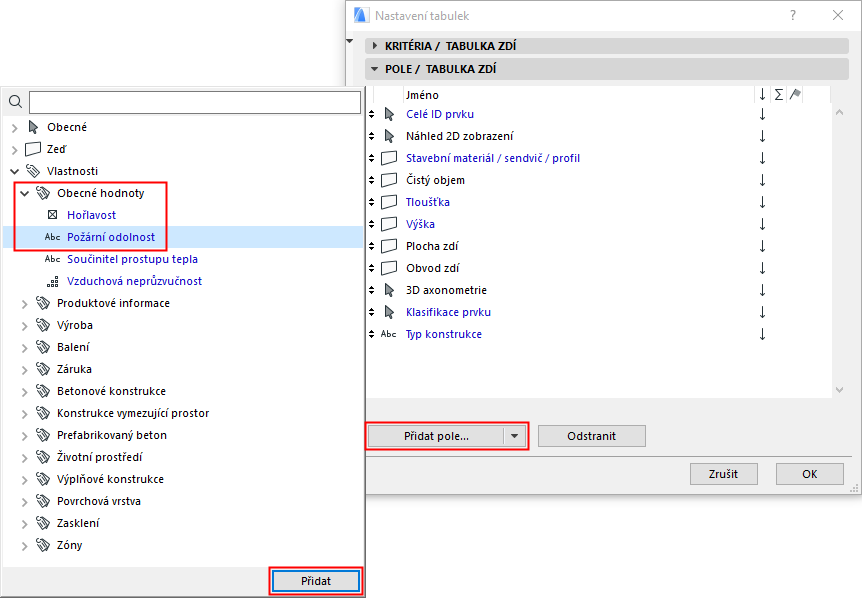Open the Přidat pole dropdown arrow
Screen dimensions: 862x598
coord(515,436)
